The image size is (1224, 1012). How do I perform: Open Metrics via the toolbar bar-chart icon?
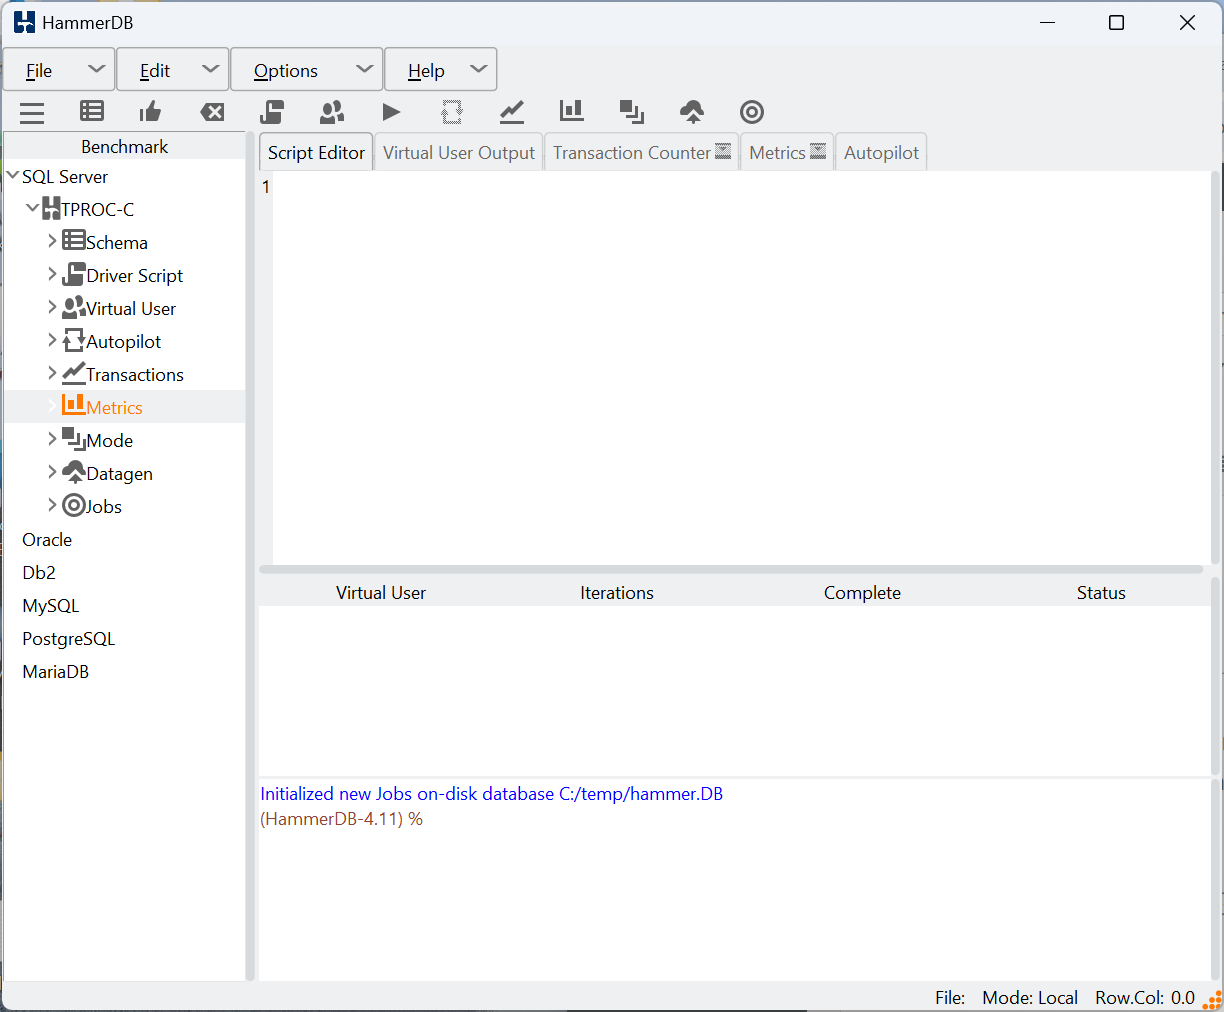572,110
